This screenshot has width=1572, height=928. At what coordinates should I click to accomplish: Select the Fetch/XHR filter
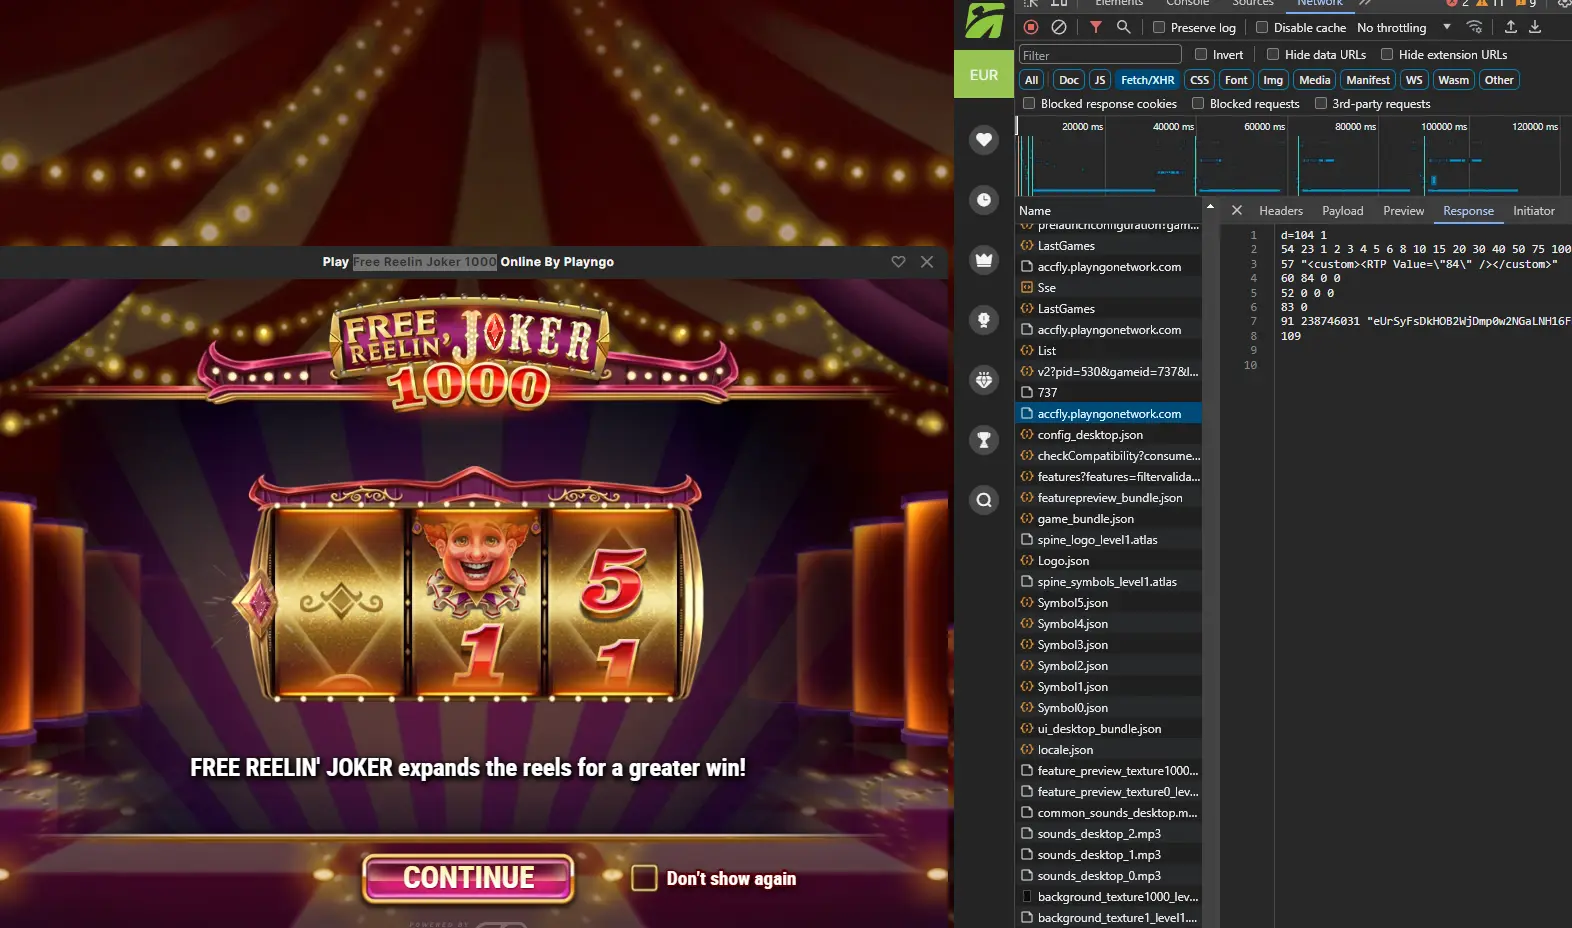pos(1147,80)
